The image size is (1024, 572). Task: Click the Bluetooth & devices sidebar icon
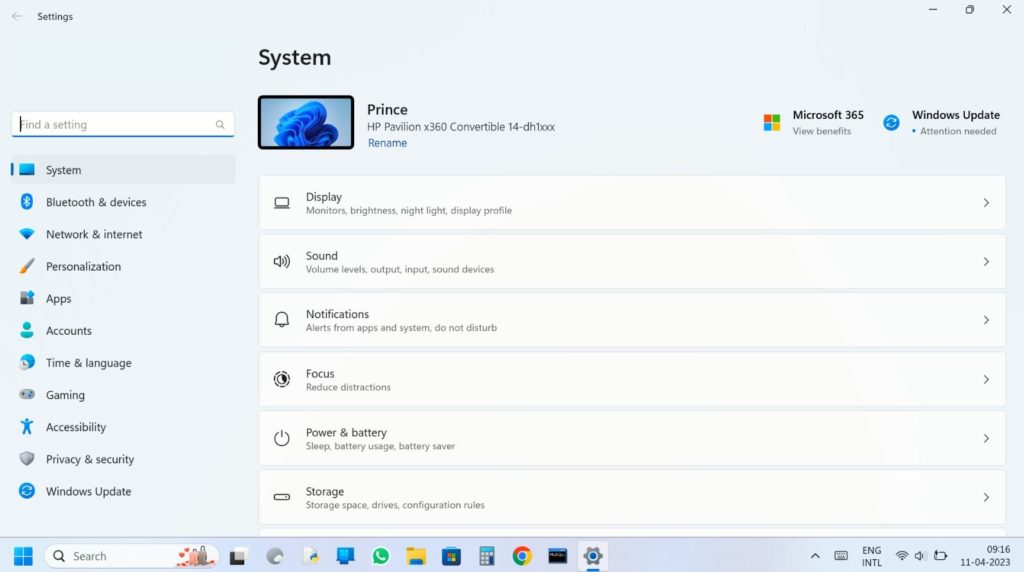pyautogui.click(x=27, y=202)
